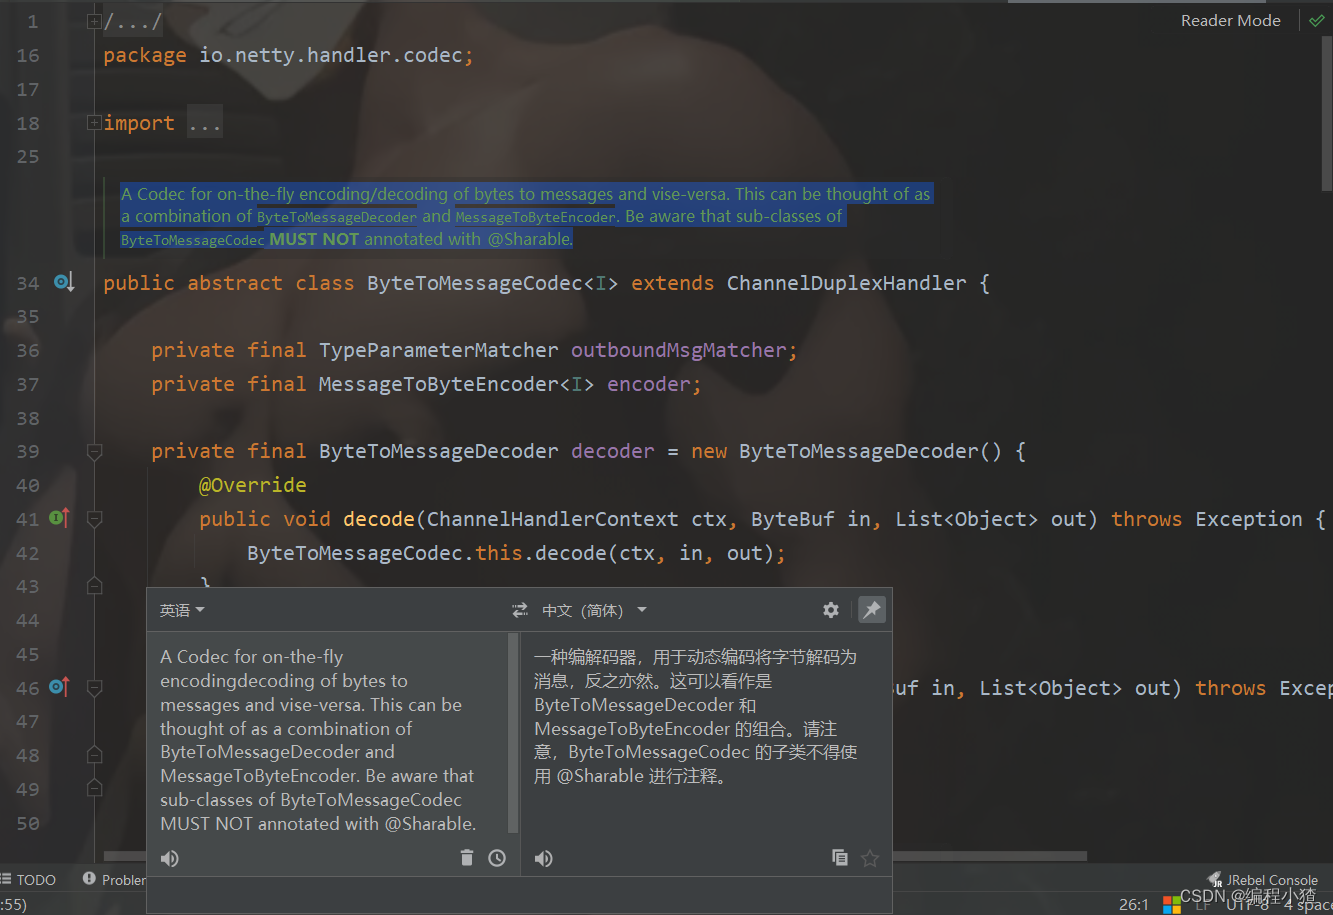1333x915 pixels.
Task: Collapse the decode method fold on line 41
Action: 95,519
